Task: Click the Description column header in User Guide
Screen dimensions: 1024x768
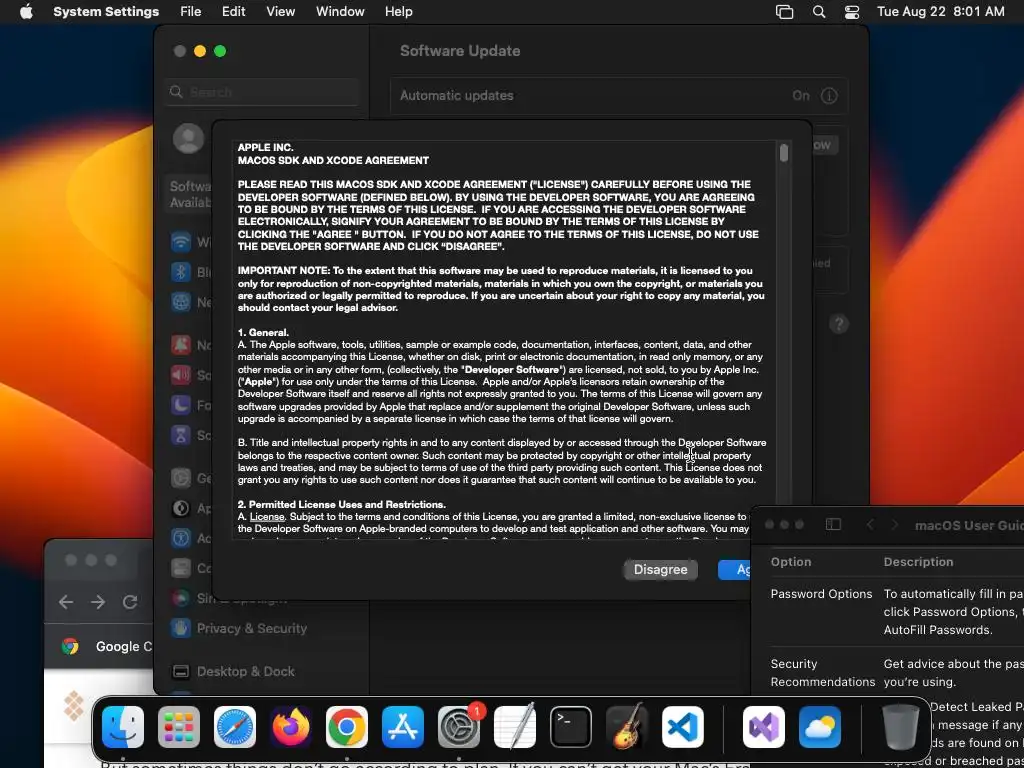Action: [x=918, y=562]
